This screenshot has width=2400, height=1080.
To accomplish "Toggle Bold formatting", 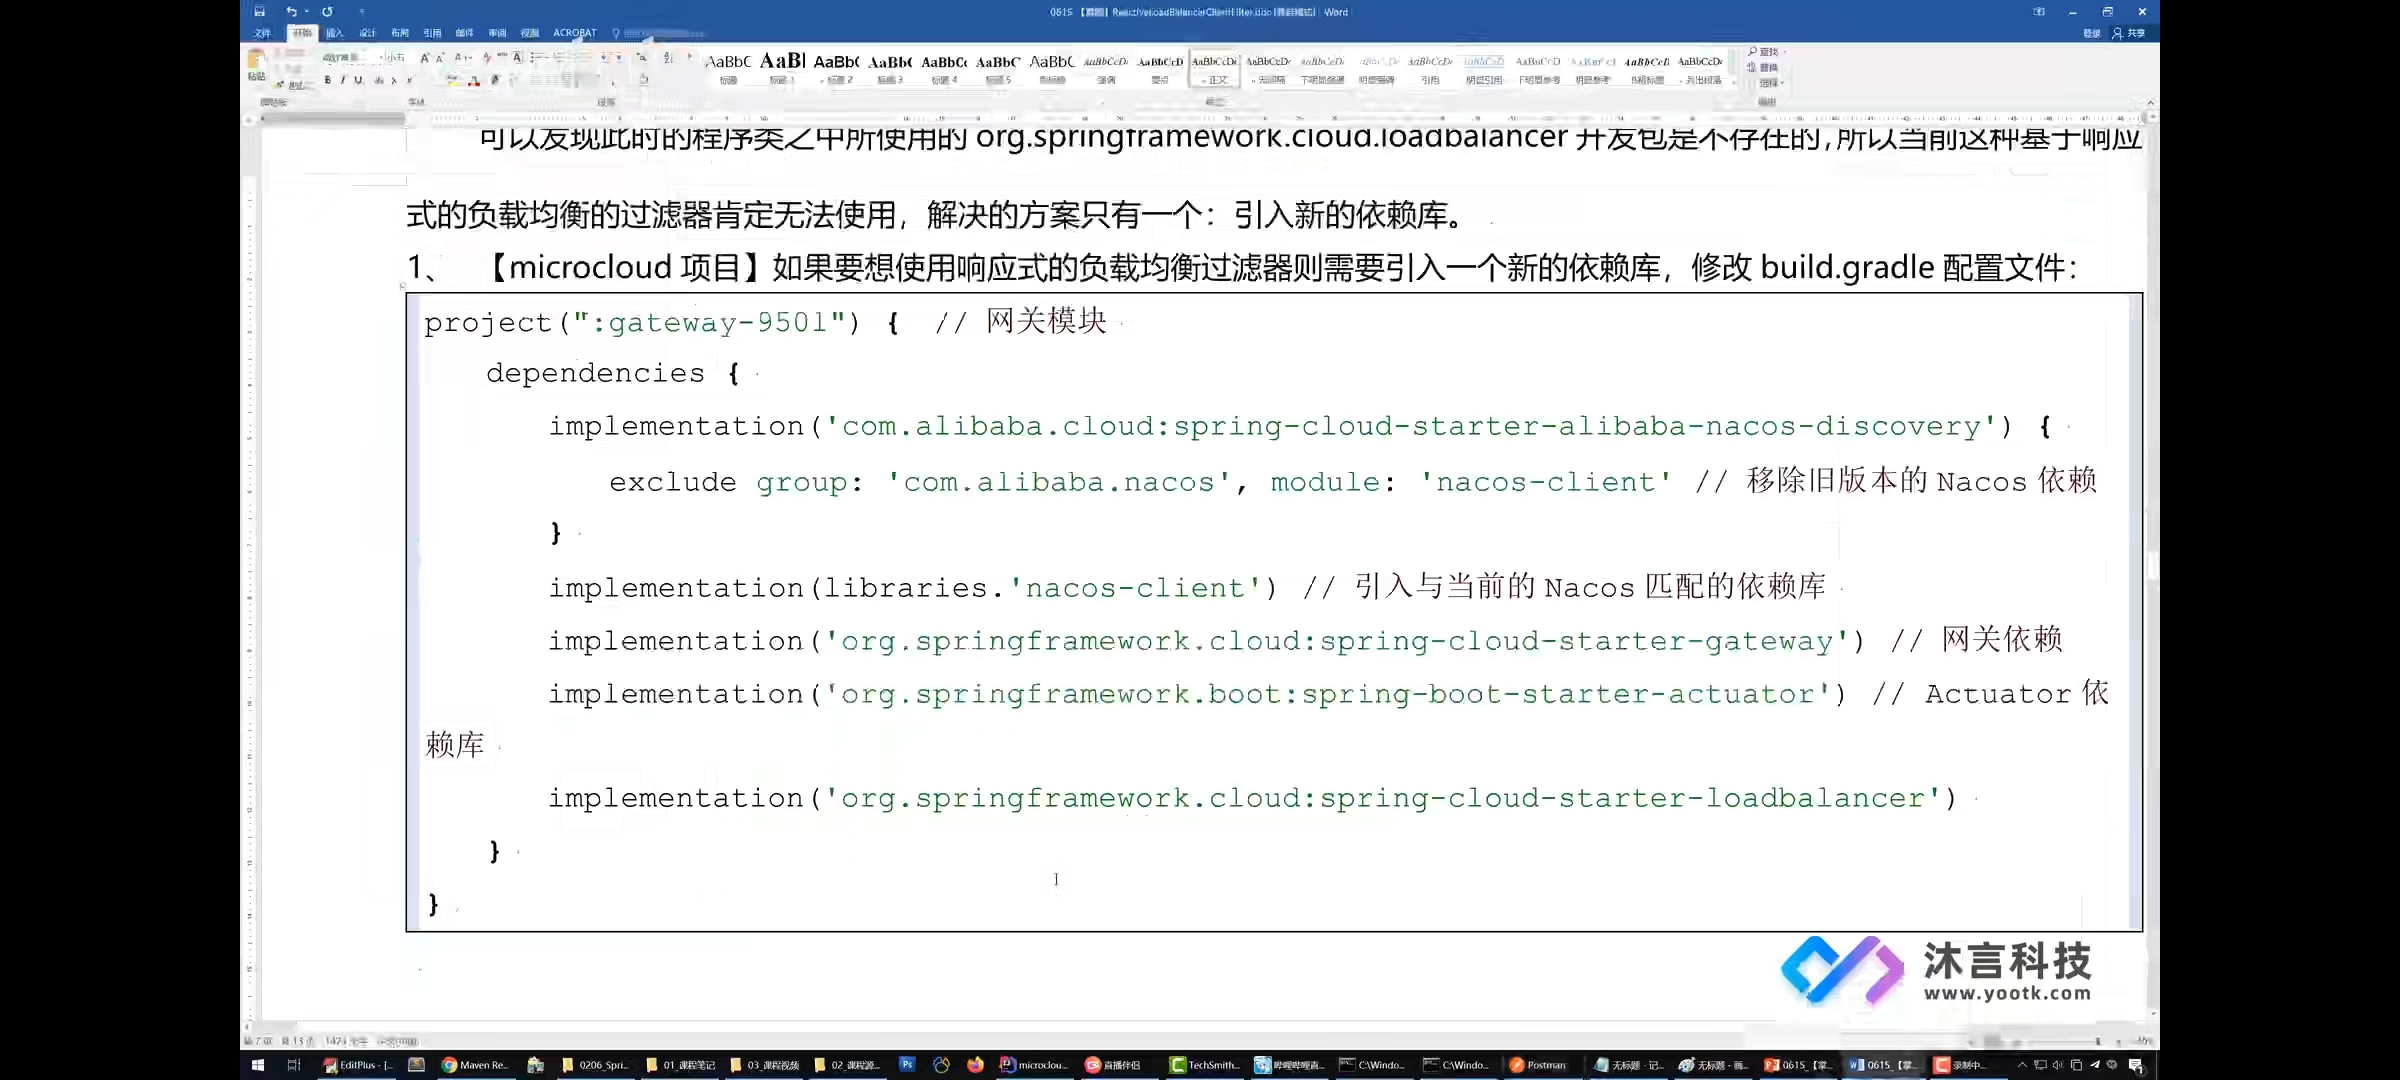I will click(327, 80).
